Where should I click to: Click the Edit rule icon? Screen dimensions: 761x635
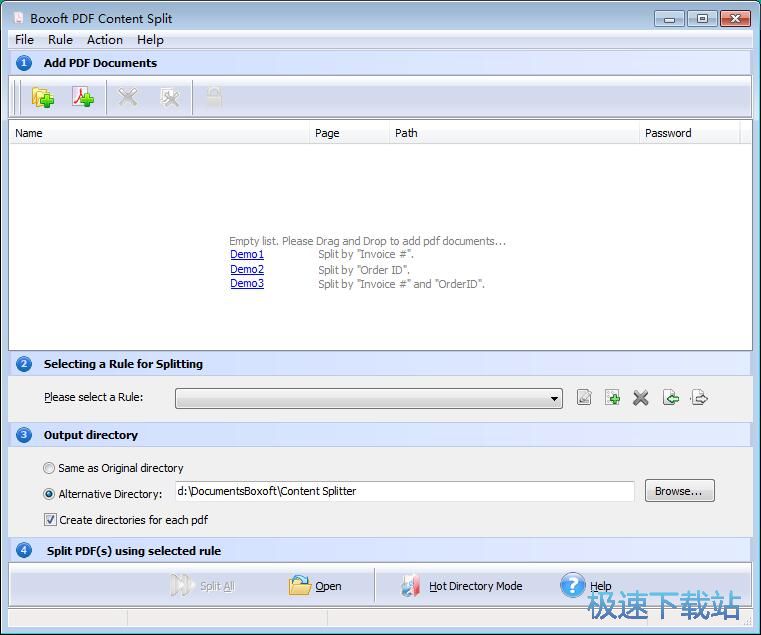pos(584,398)
